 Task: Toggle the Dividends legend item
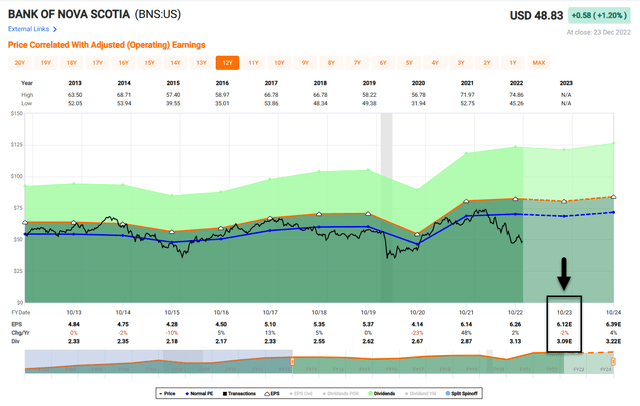382,393
